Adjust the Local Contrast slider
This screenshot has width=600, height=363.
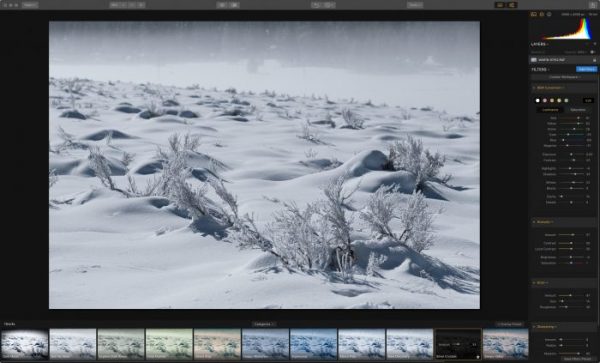(572, 249)
